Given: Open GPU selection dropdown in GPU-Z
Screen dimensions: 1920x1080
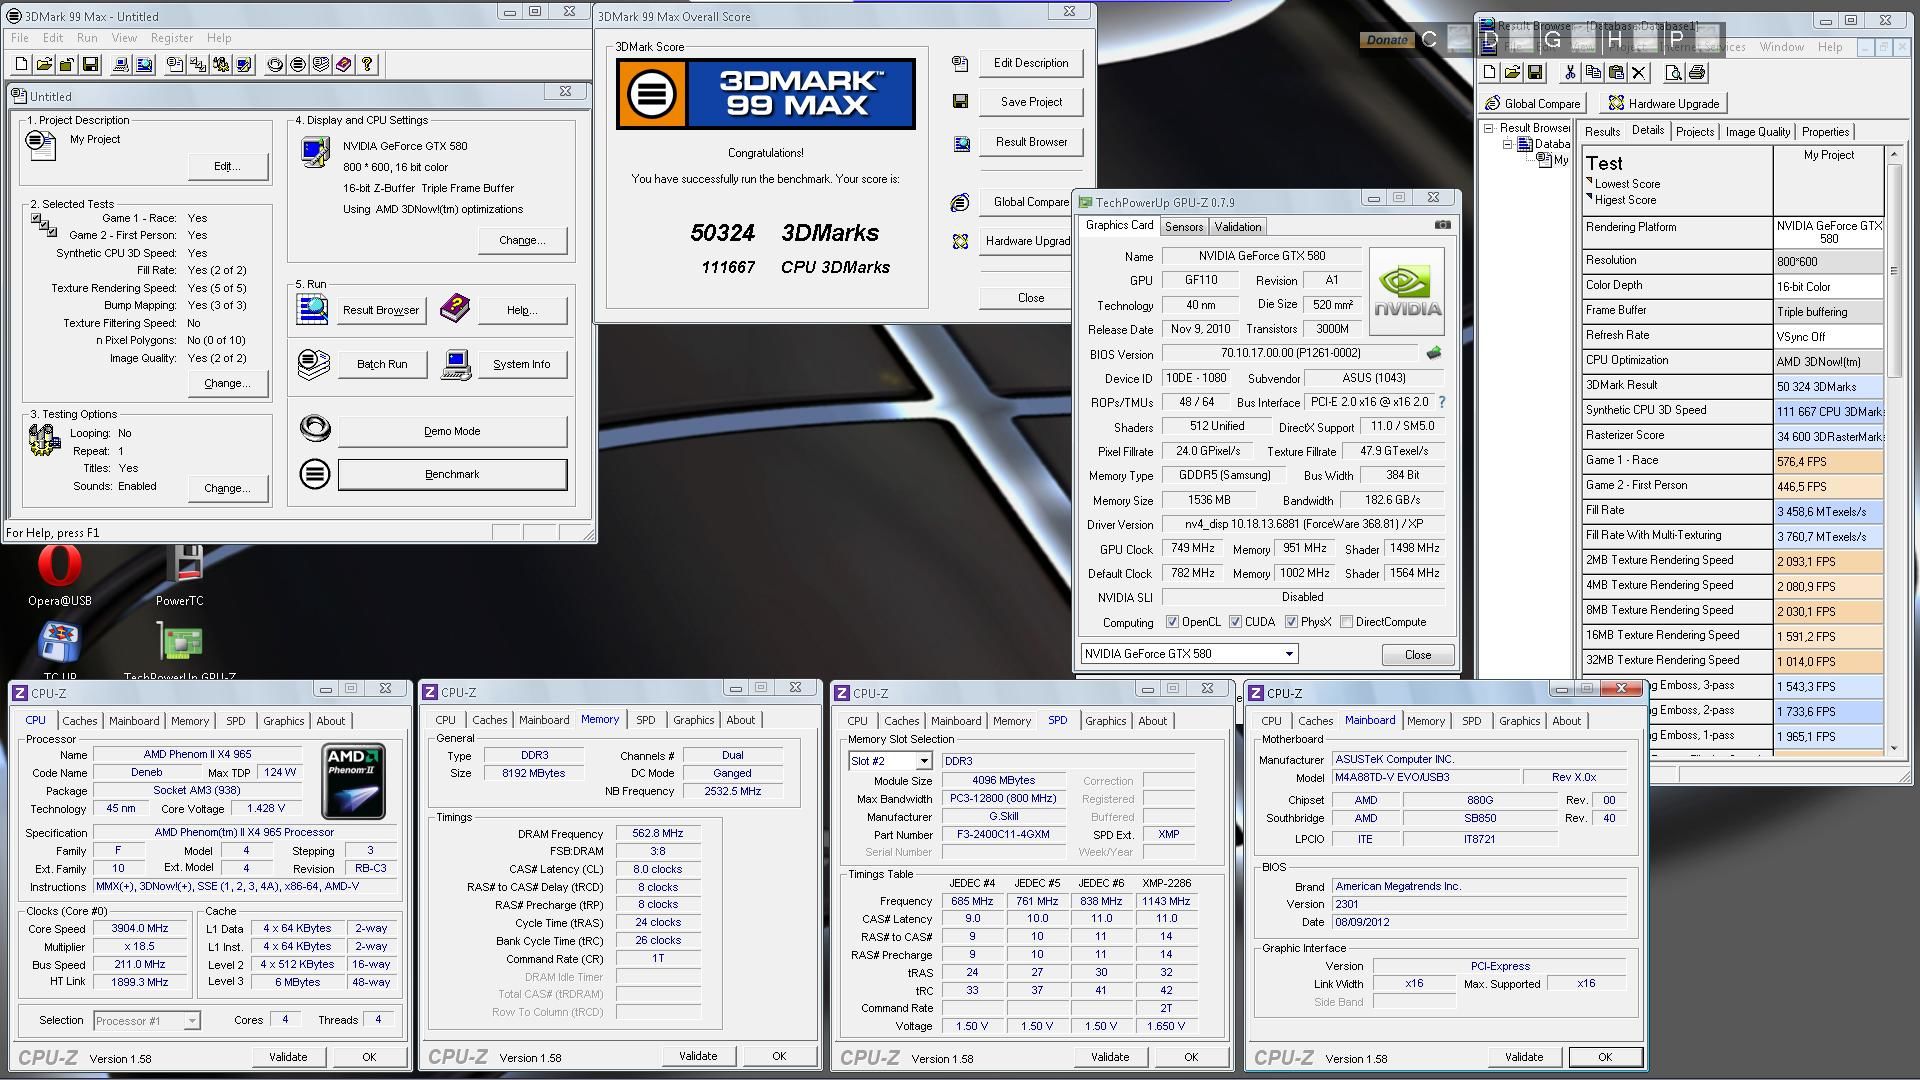Looking at the screenshot, I should click(1288, 654).
